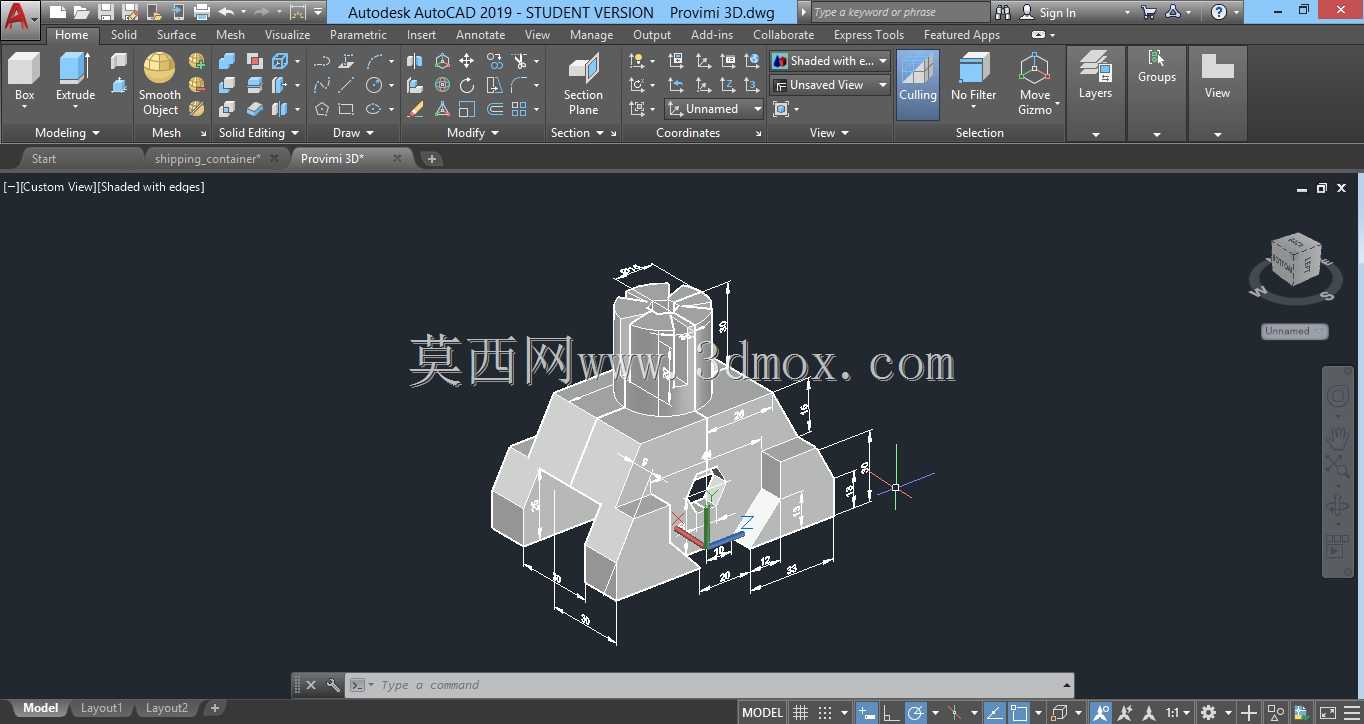
Task: Toggle Culling selection option
Action: 917,84
